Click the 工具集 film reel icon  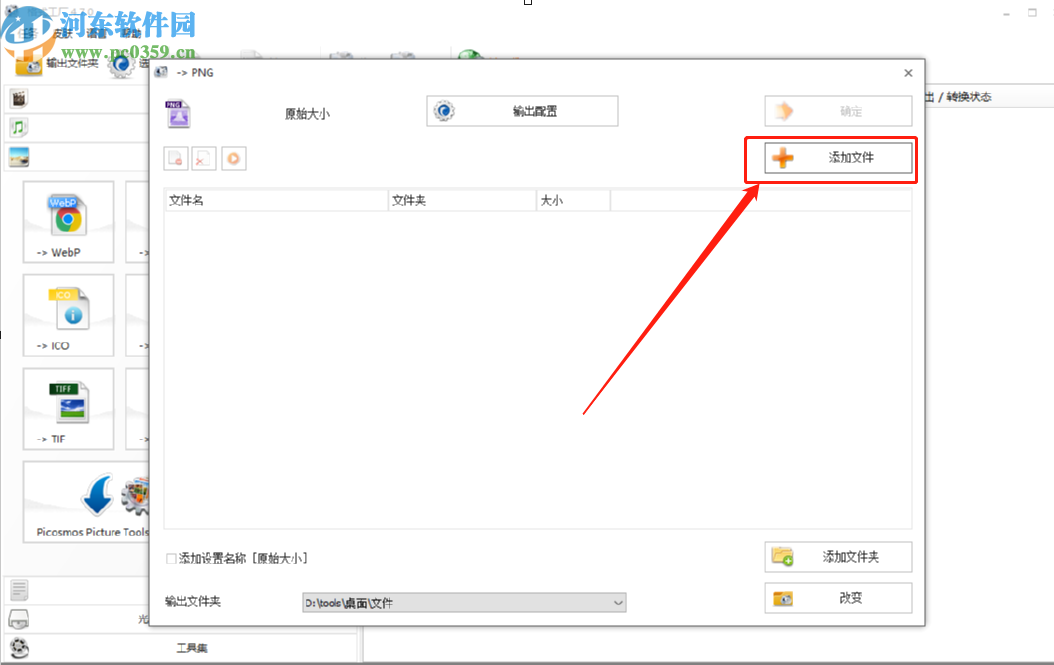[19, 648]
